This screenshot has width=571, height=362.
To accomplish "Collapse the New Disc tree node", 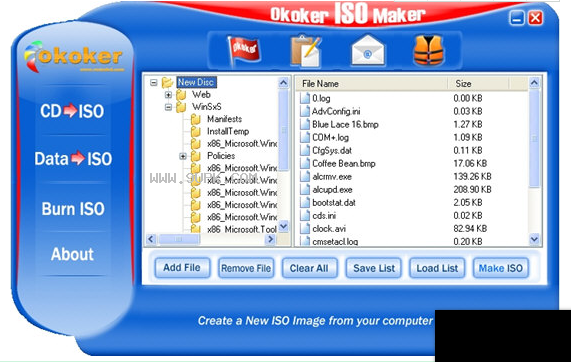I will tap(154, 83).
